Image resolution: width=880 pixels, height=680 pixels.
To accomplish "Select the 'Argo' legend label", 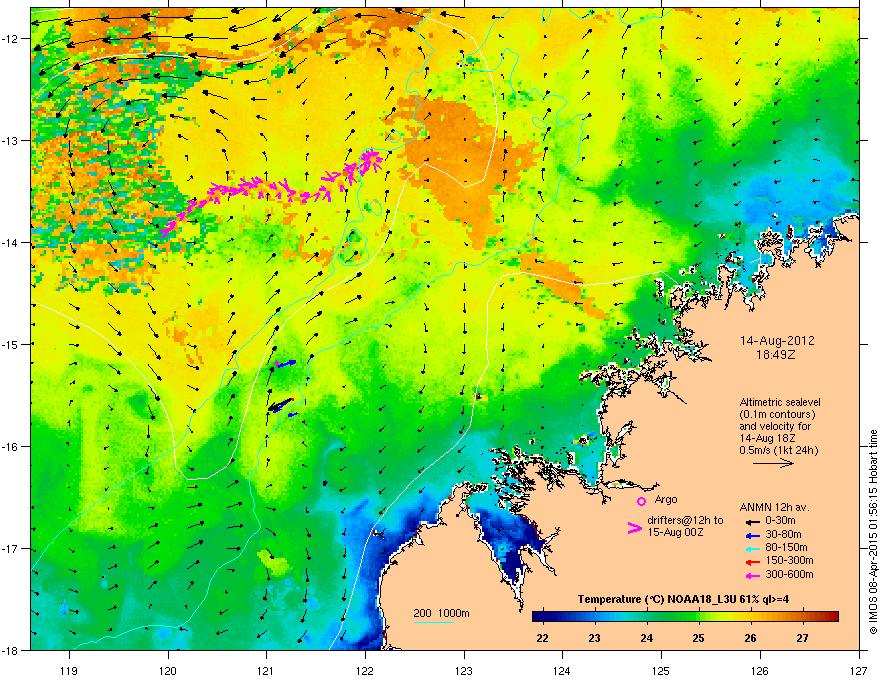I will coord(666,499).
